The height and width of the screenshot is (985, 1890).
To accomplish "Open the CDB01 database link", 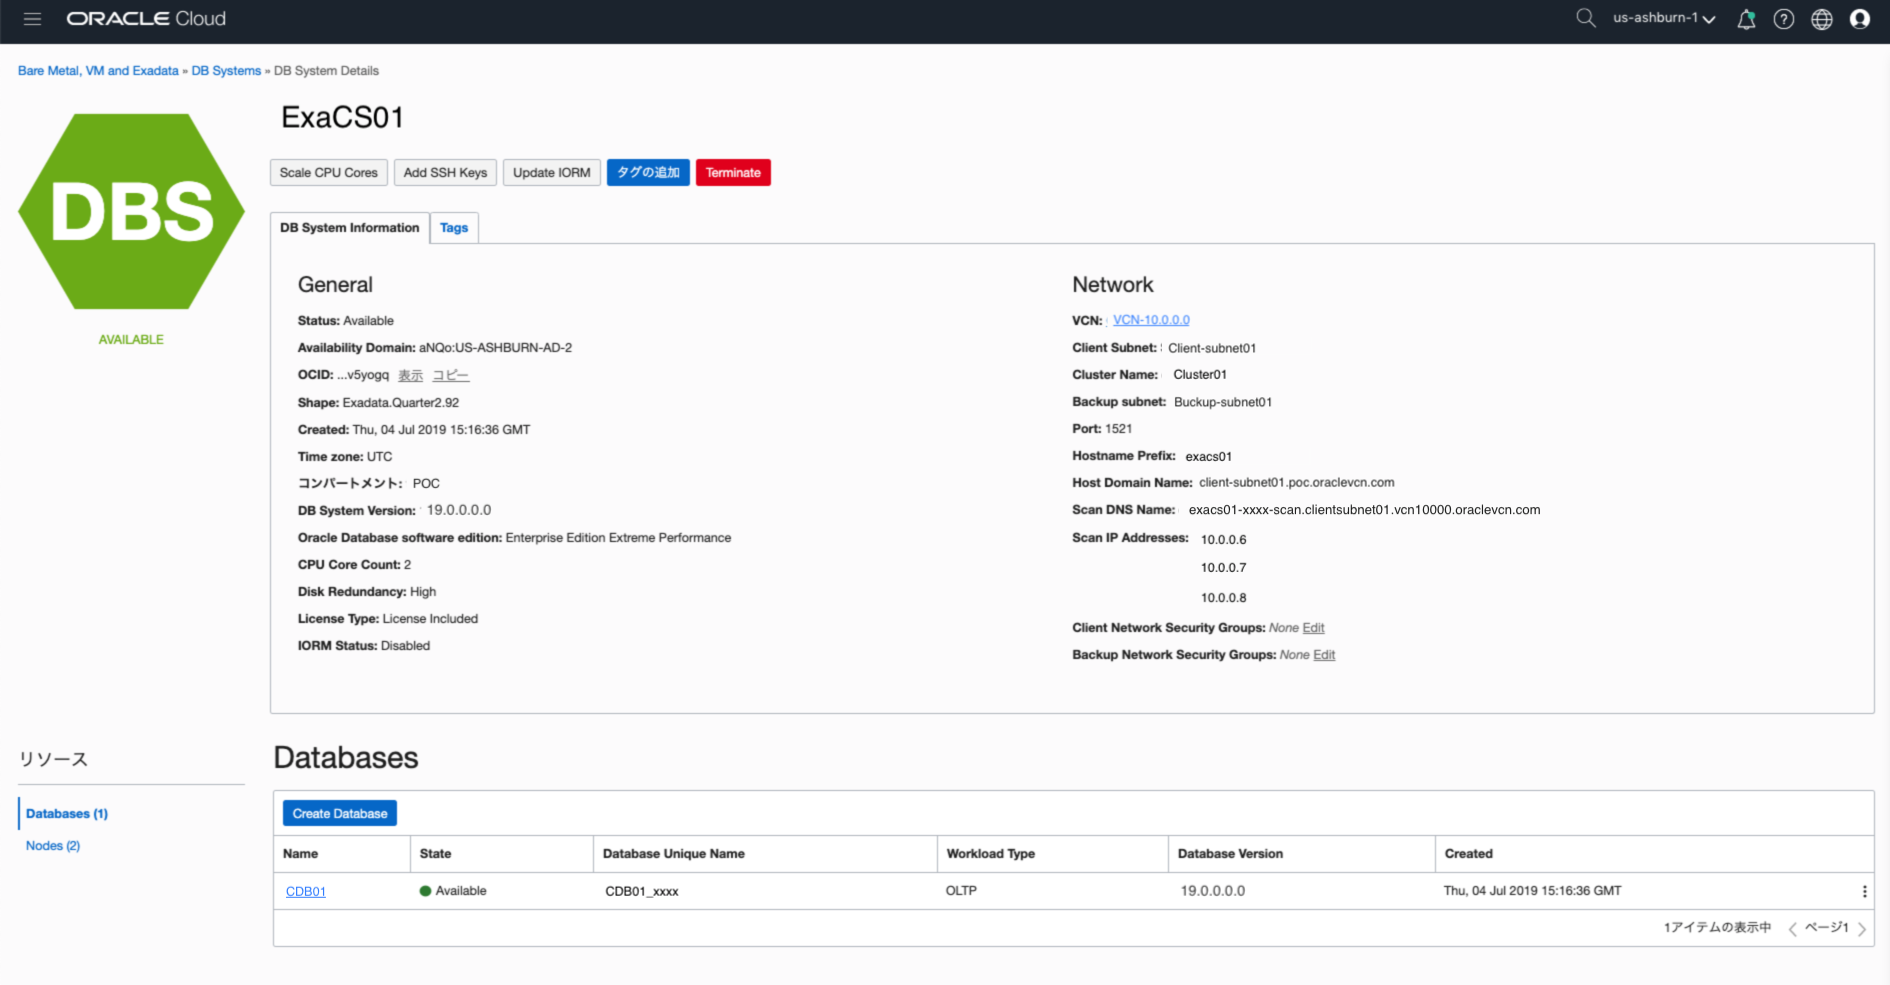I will [x=306, y=892].
